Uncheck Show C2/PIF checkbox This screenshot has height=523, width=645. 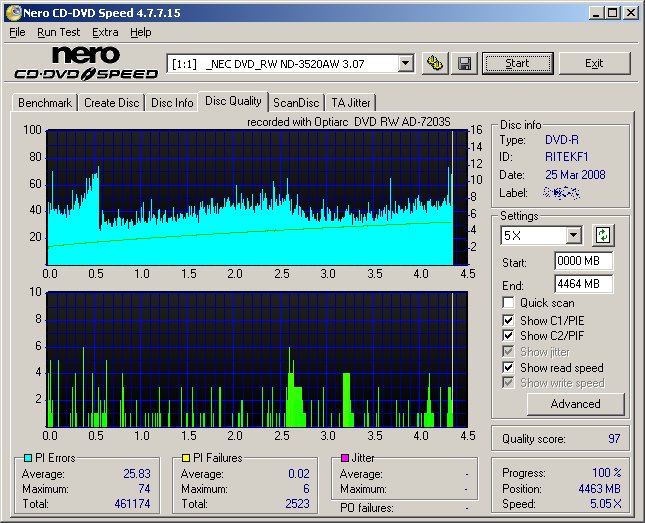point(508,335)
